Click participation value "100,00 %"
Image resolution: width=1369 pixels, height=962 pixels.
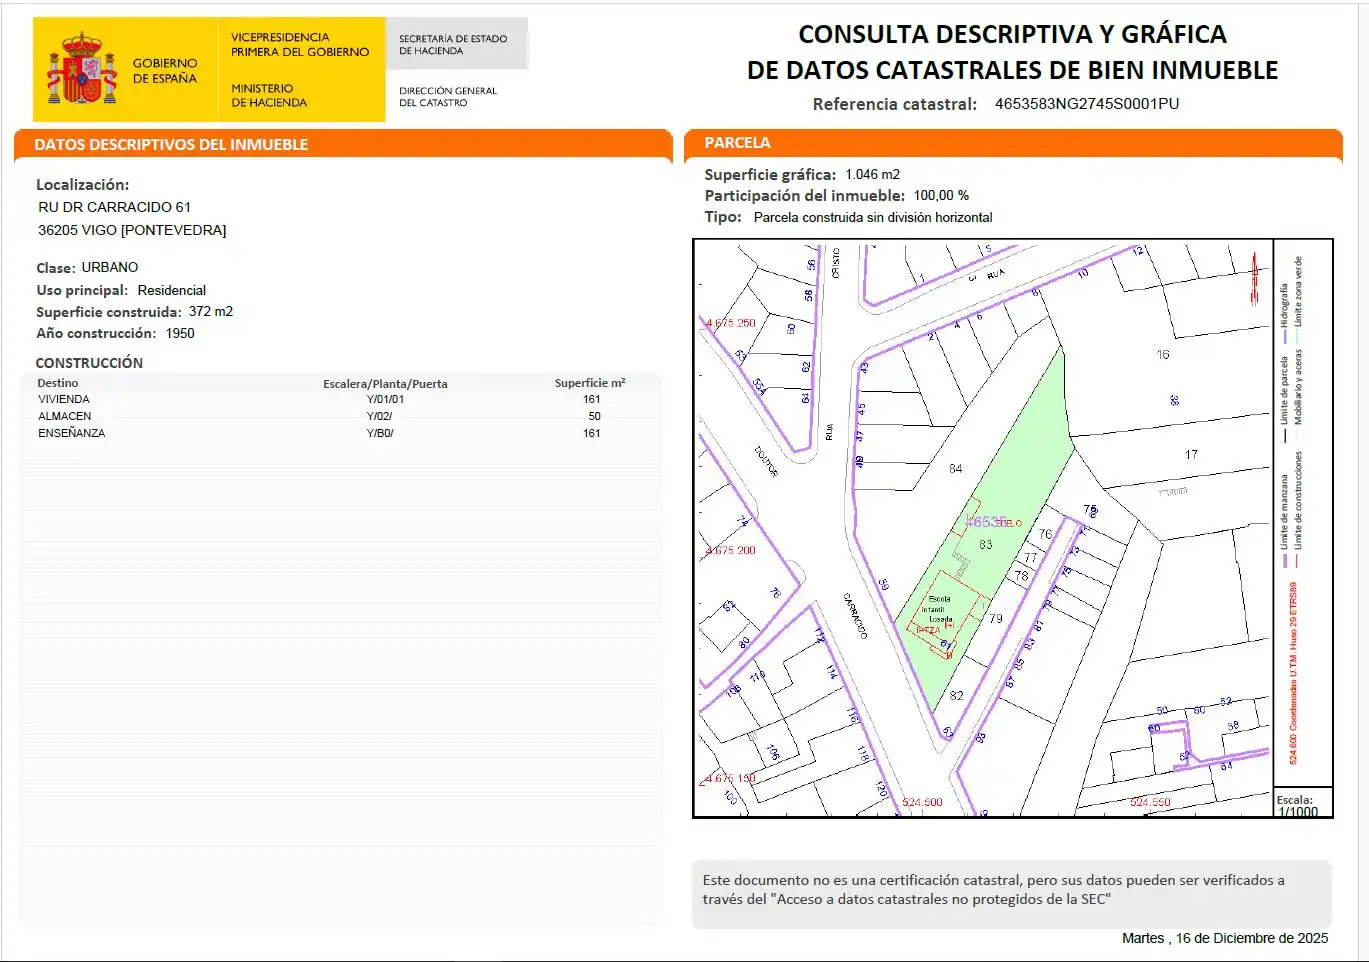[x=941, y=196]
